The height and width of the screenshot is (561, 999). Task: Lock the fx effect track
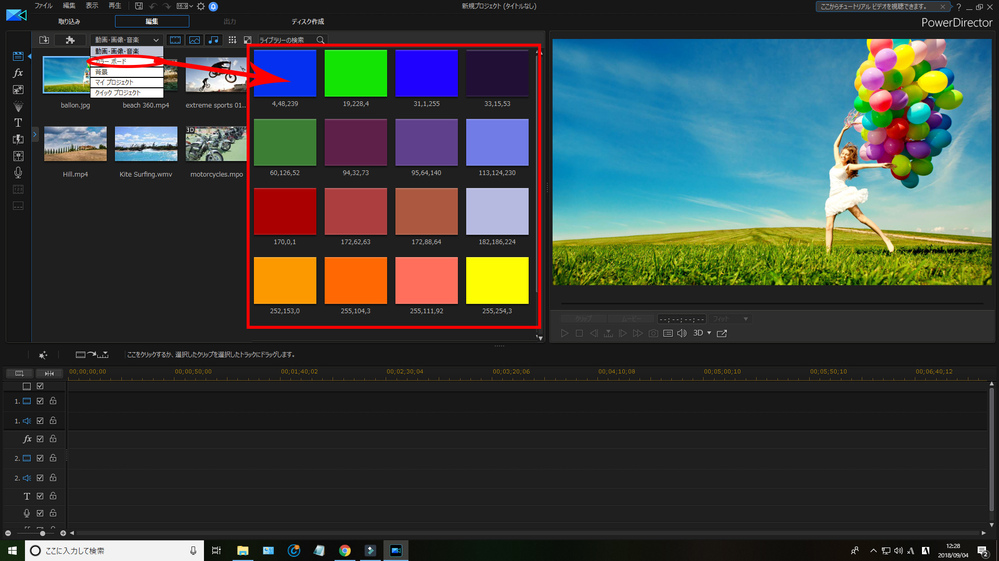(x=53, y=439)
